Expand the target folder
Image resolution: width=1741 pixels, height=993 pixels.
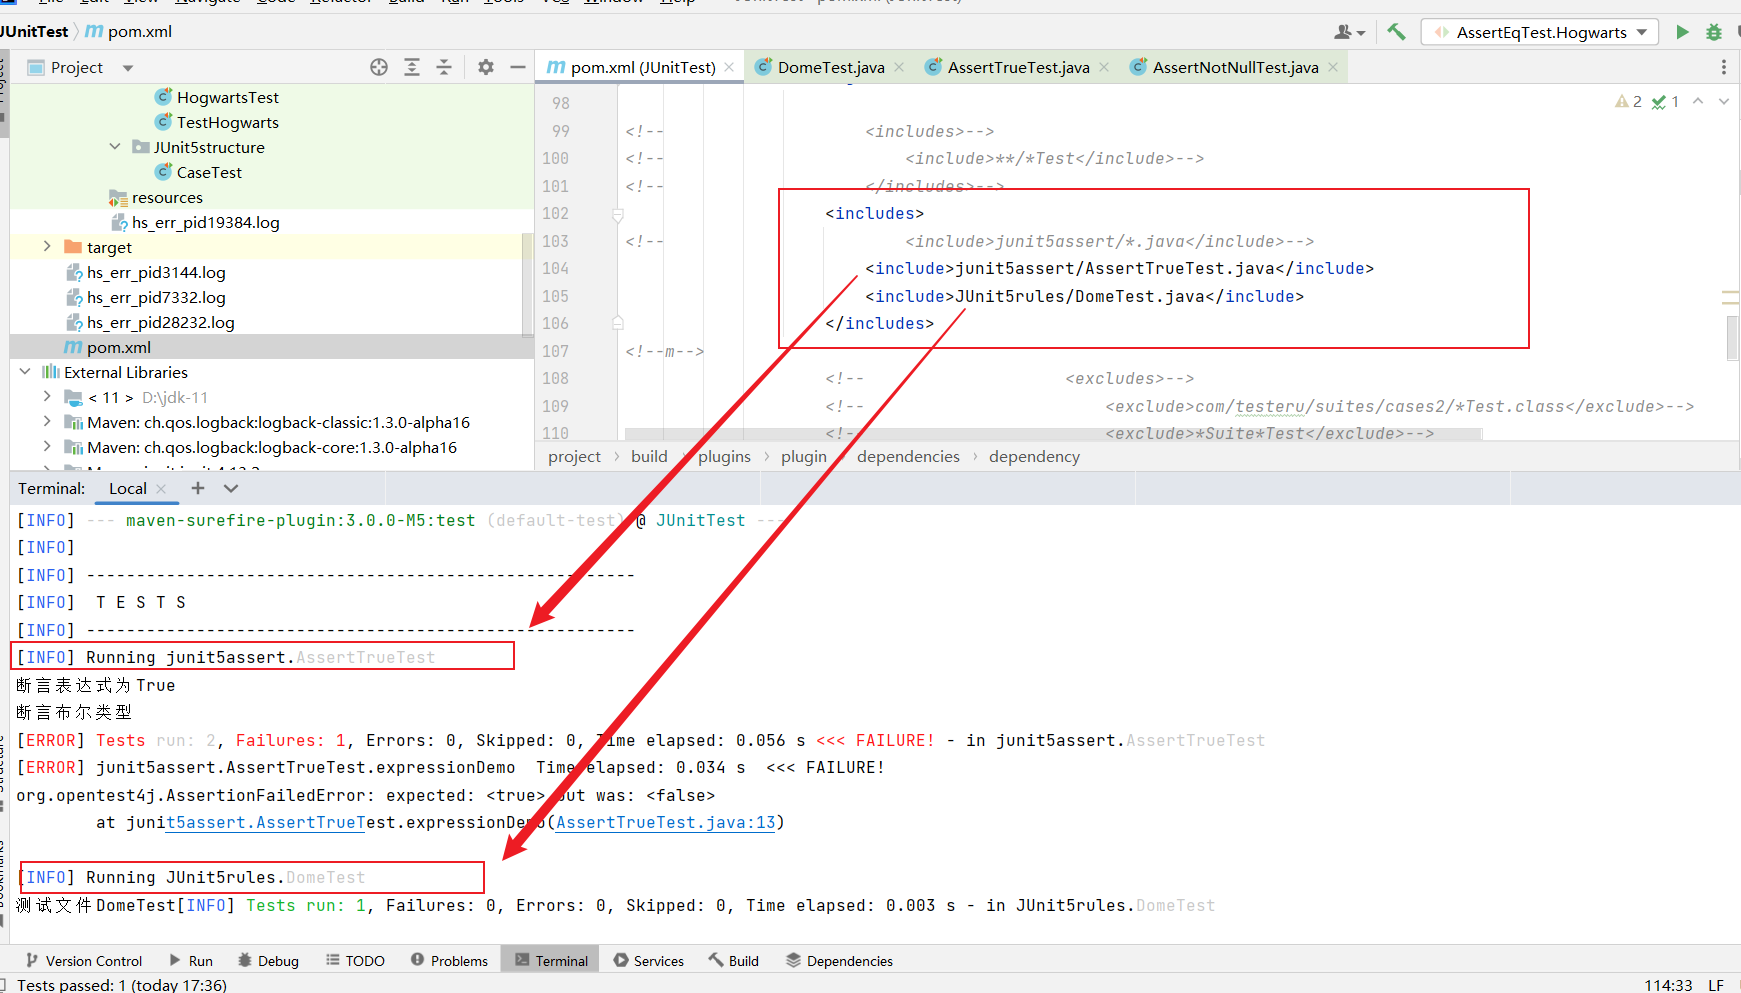click(x=47, y=247)
